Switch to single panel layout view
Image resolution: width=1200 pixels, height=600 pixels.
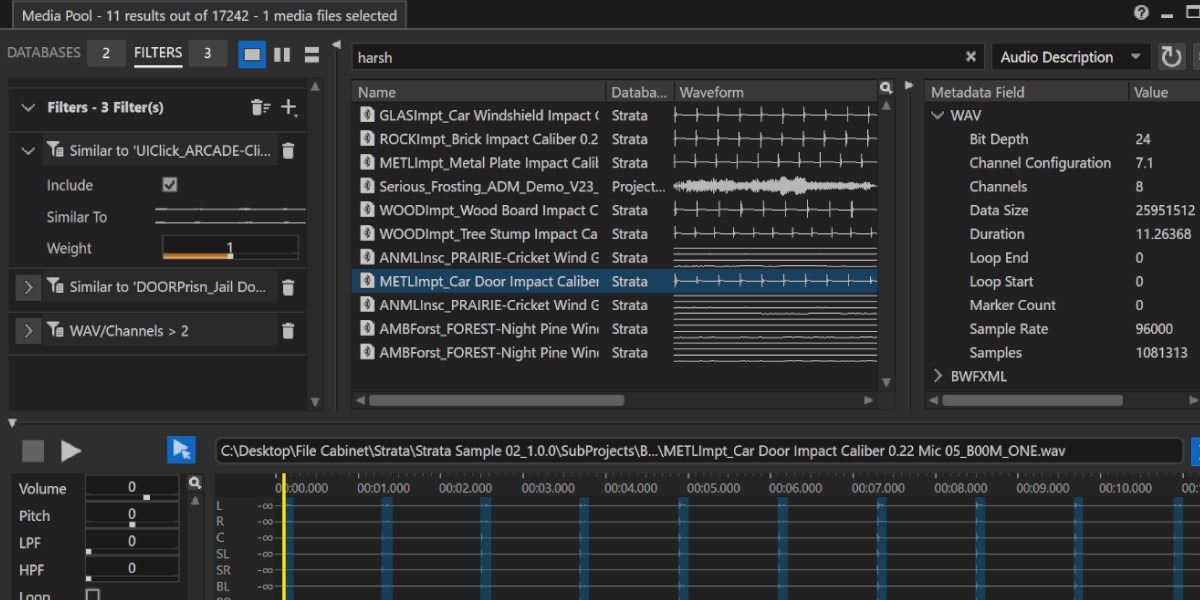(x=252, y=54)
